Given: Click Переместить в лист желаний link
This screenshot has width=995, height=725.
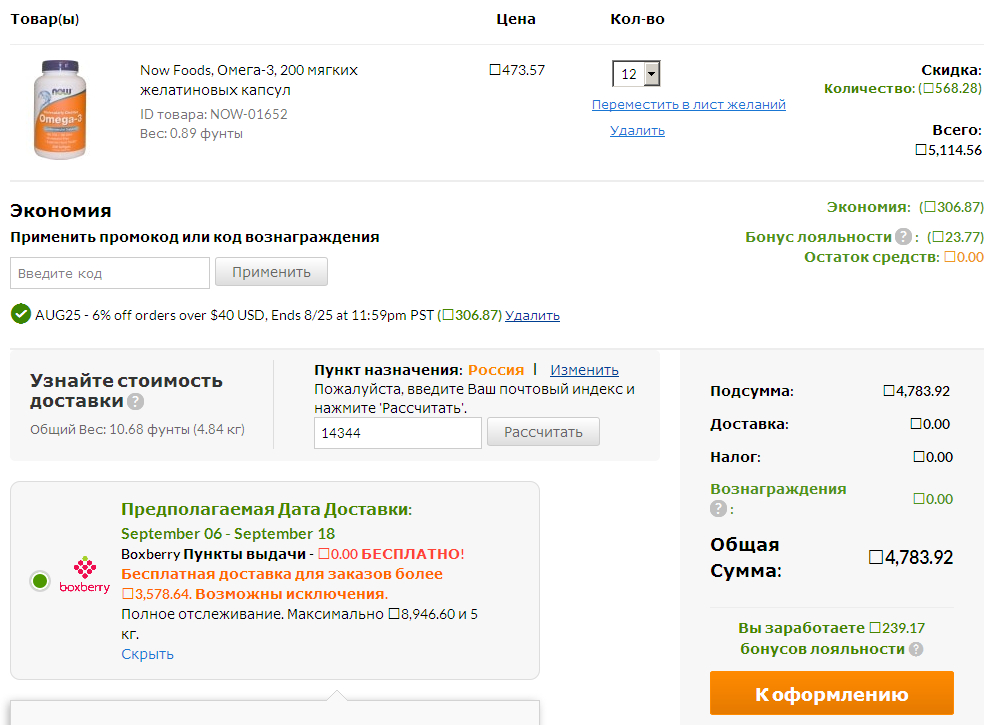Looking at the screenshot, I should 688,105.
